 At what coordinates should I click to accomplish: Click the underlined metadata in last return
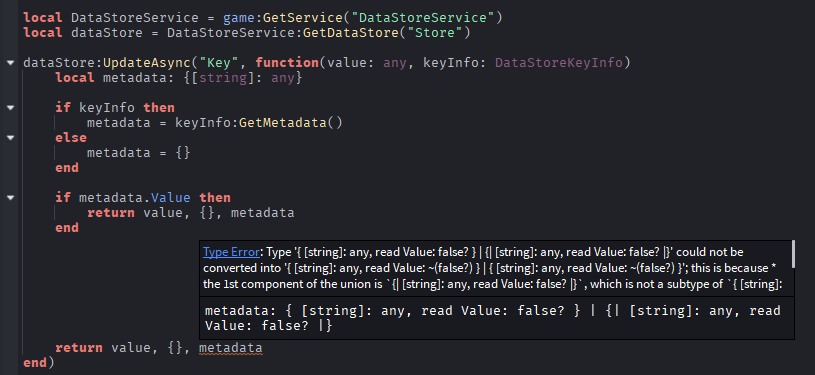click(x=230, y=347)
